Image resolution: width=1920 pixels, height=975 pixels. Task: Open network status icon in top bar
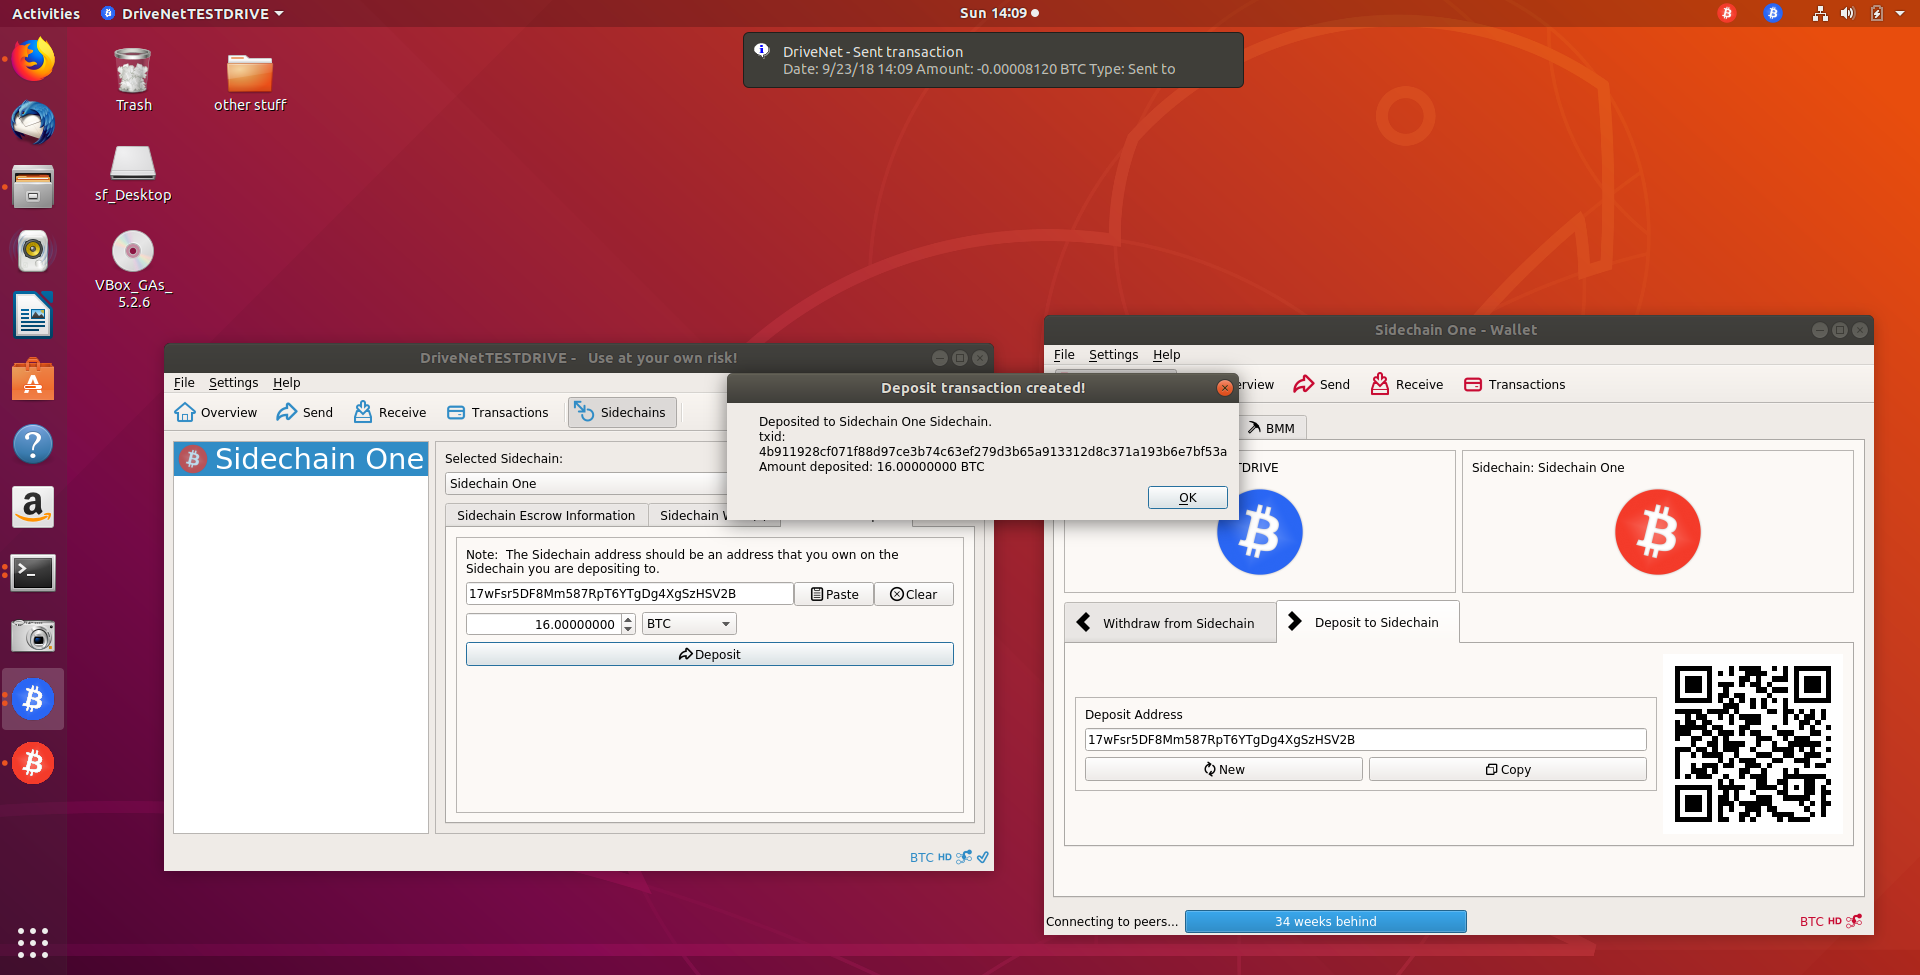click(1820, 13)
